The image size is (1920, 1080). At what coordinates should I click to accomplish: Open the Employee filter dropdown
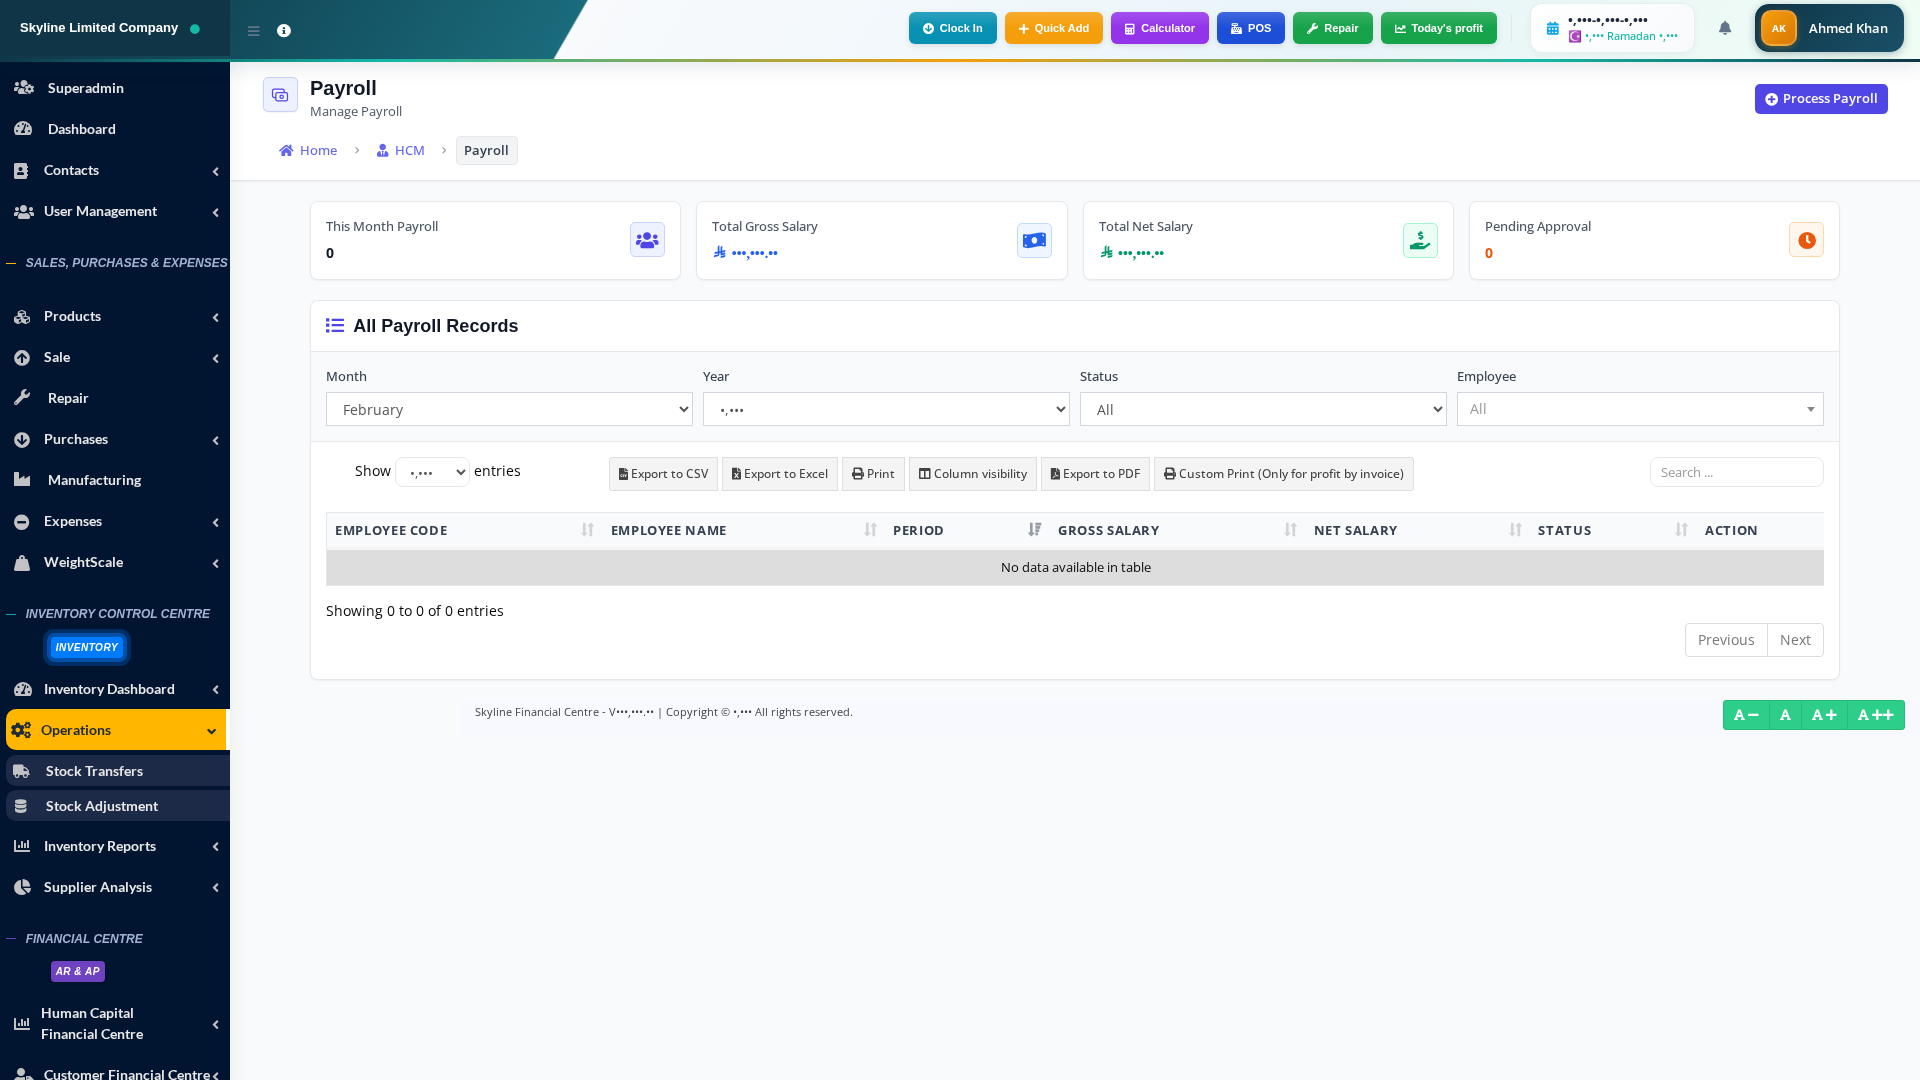point(1639,409)
